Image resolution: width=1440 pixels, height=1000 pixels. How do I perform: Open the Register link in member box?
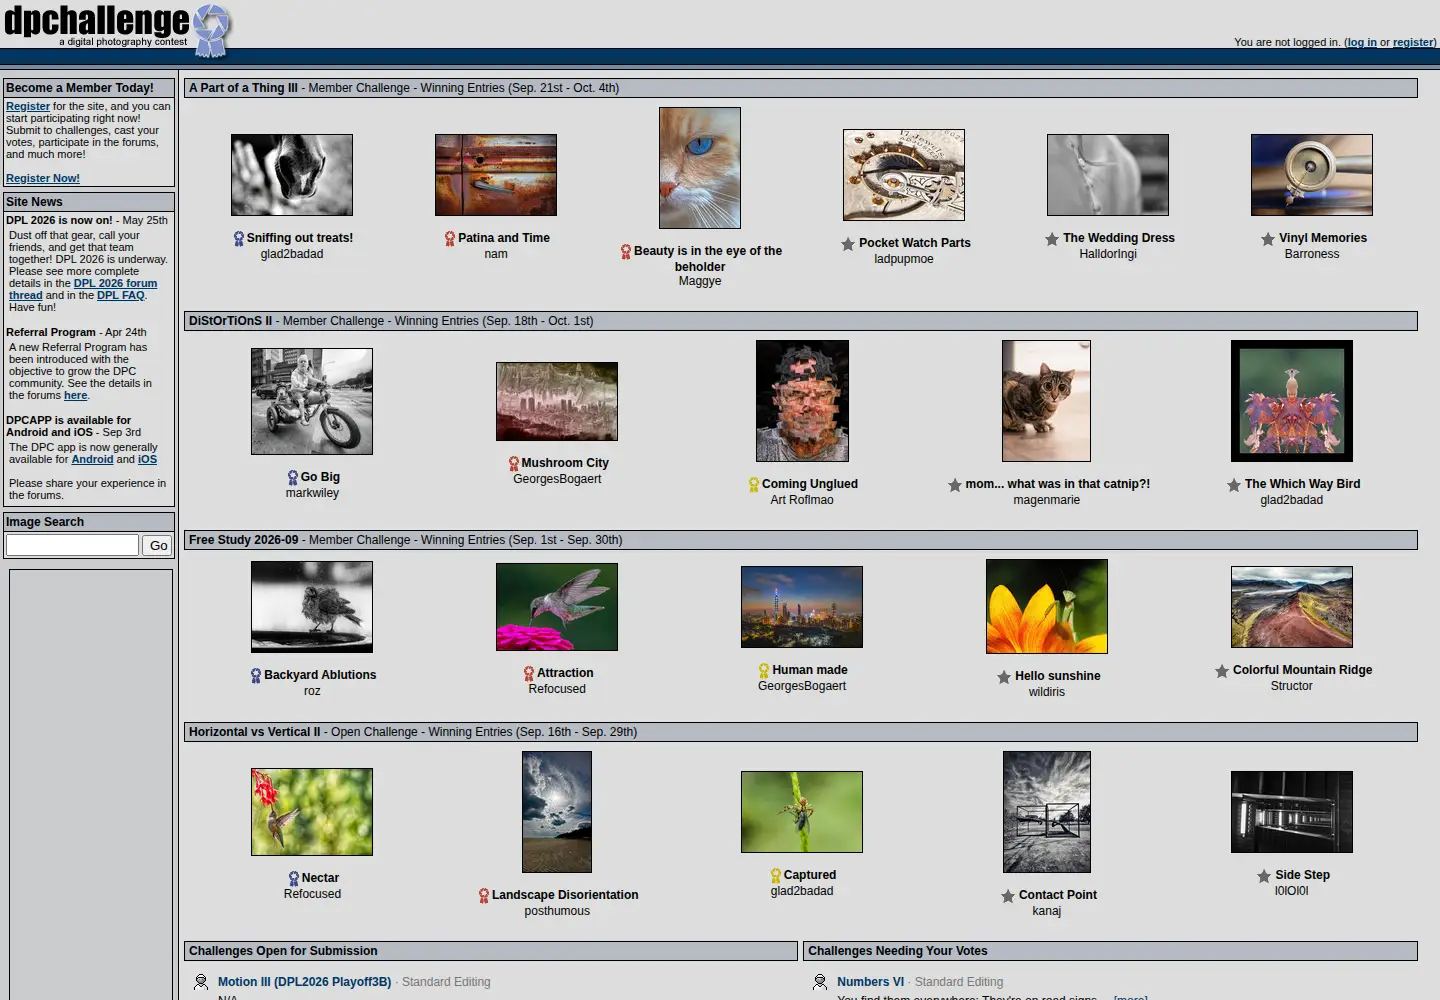point(28,106)
